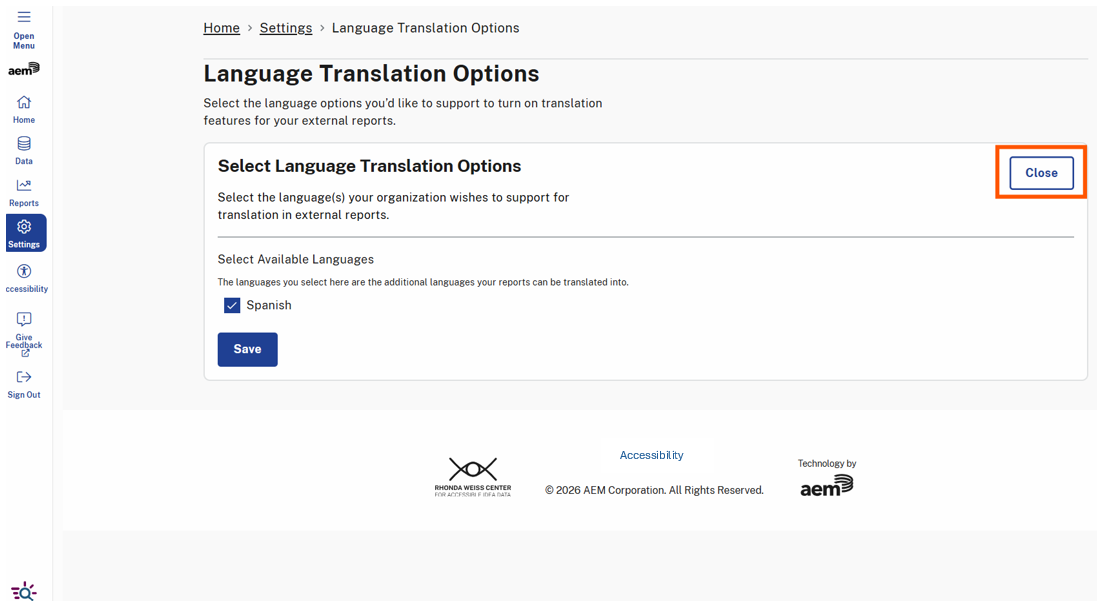Open the search assistant icon at bottom left
The height and width of the screenshot is (605, 1097).
pos(23,591)
